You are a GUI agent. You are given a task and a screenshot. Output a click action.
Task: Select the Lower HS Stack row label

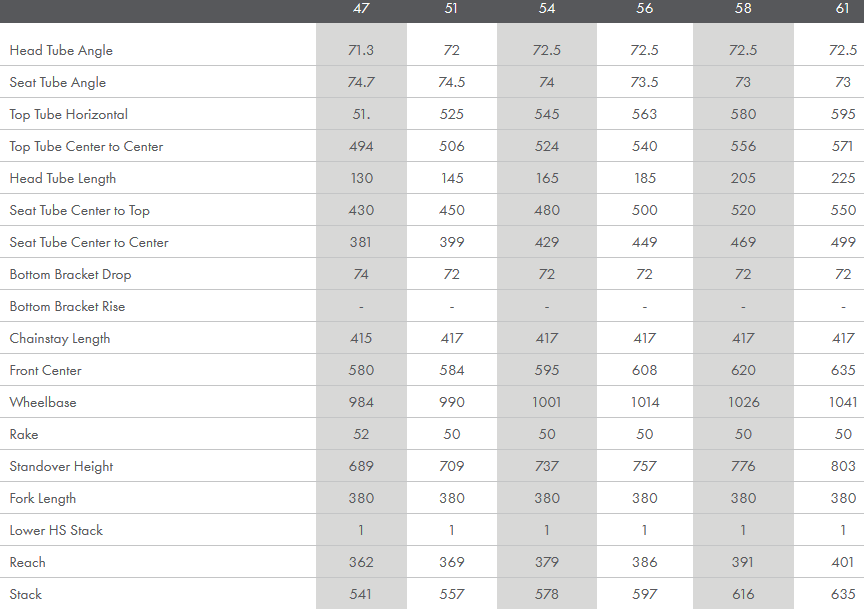pyautogui.click(x=56, y=530)
